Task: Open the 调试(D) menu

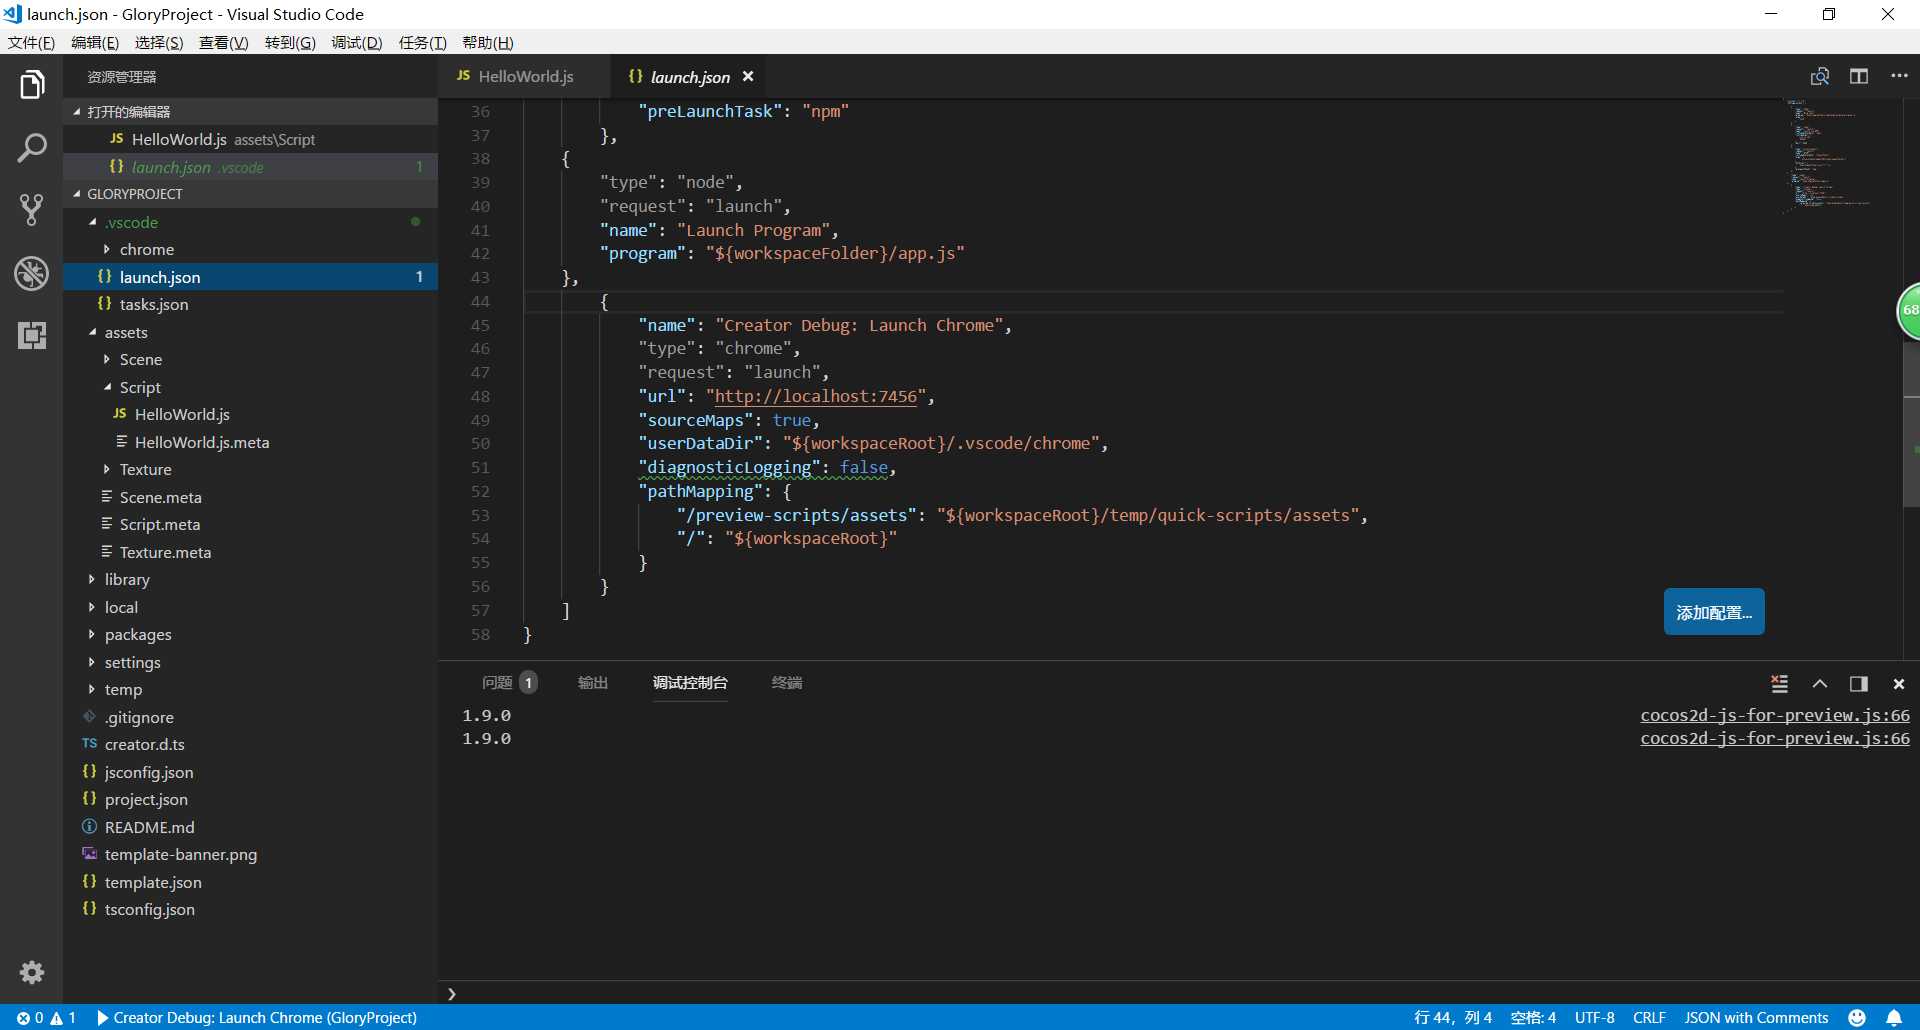Action: [x=357, y=42]
